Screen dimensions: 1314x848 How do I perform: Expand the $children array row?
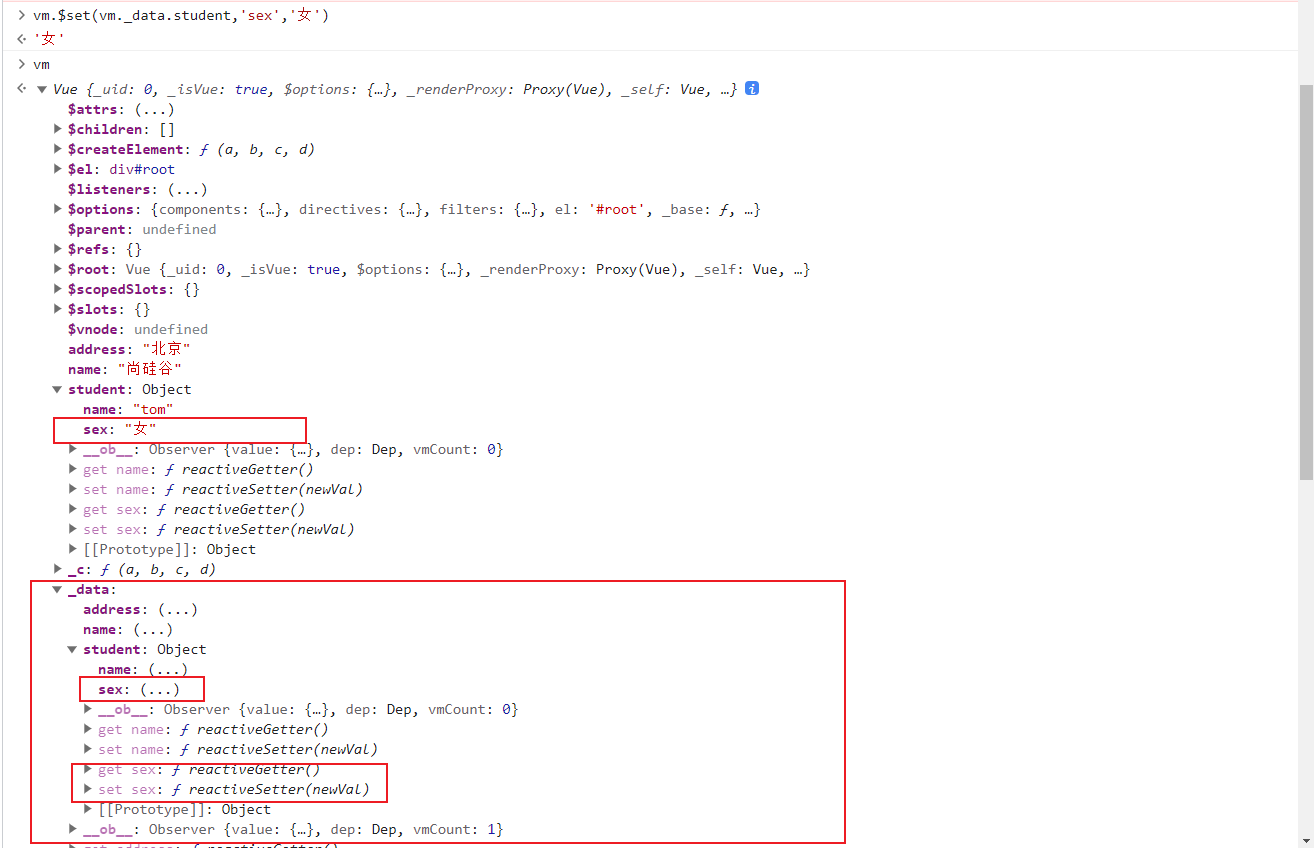[58, 129]
